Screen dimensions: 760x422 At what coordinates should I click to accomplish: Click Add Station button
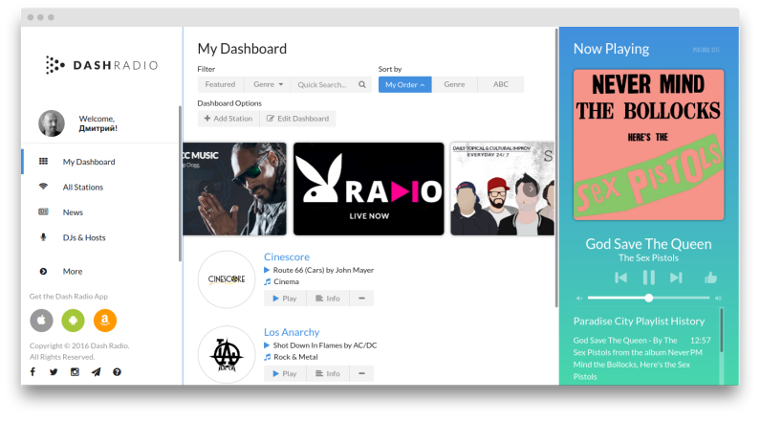(x=228, y=118)
